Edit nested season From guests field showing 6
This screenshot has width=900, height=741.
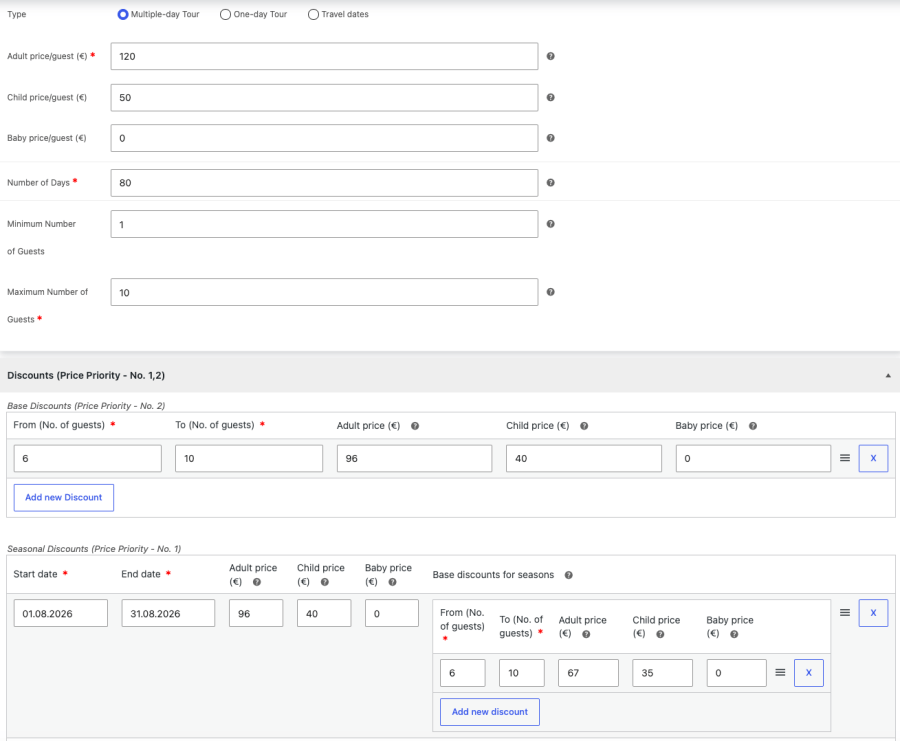[x=463, y=673]
